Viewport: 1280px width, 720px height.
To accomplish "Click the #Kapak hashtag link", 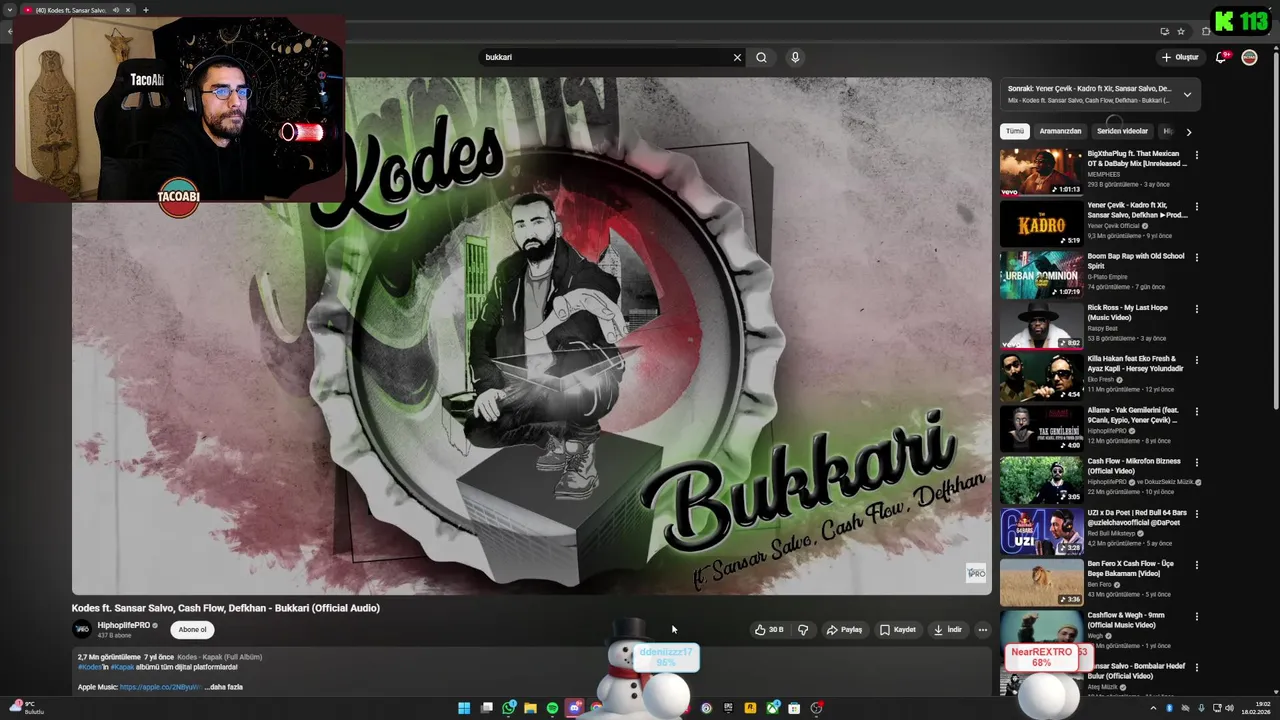I will (x=122, y=667).
